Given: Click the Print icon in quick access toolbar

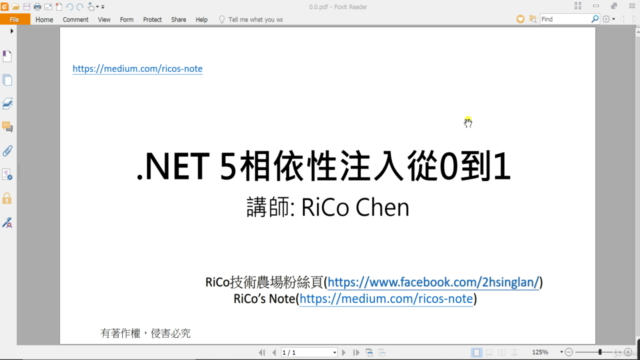Looking at the screenshot, I should (x=38, y=7).
